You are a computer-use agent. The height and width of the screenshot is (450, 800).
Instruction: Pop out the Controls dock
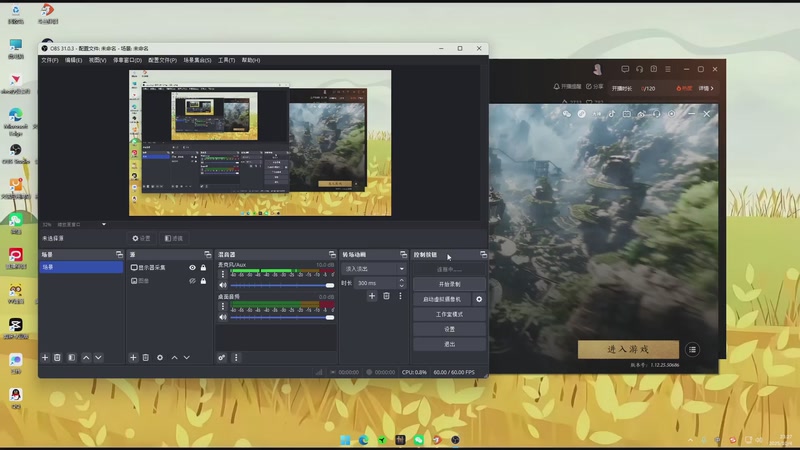(483, 254)
